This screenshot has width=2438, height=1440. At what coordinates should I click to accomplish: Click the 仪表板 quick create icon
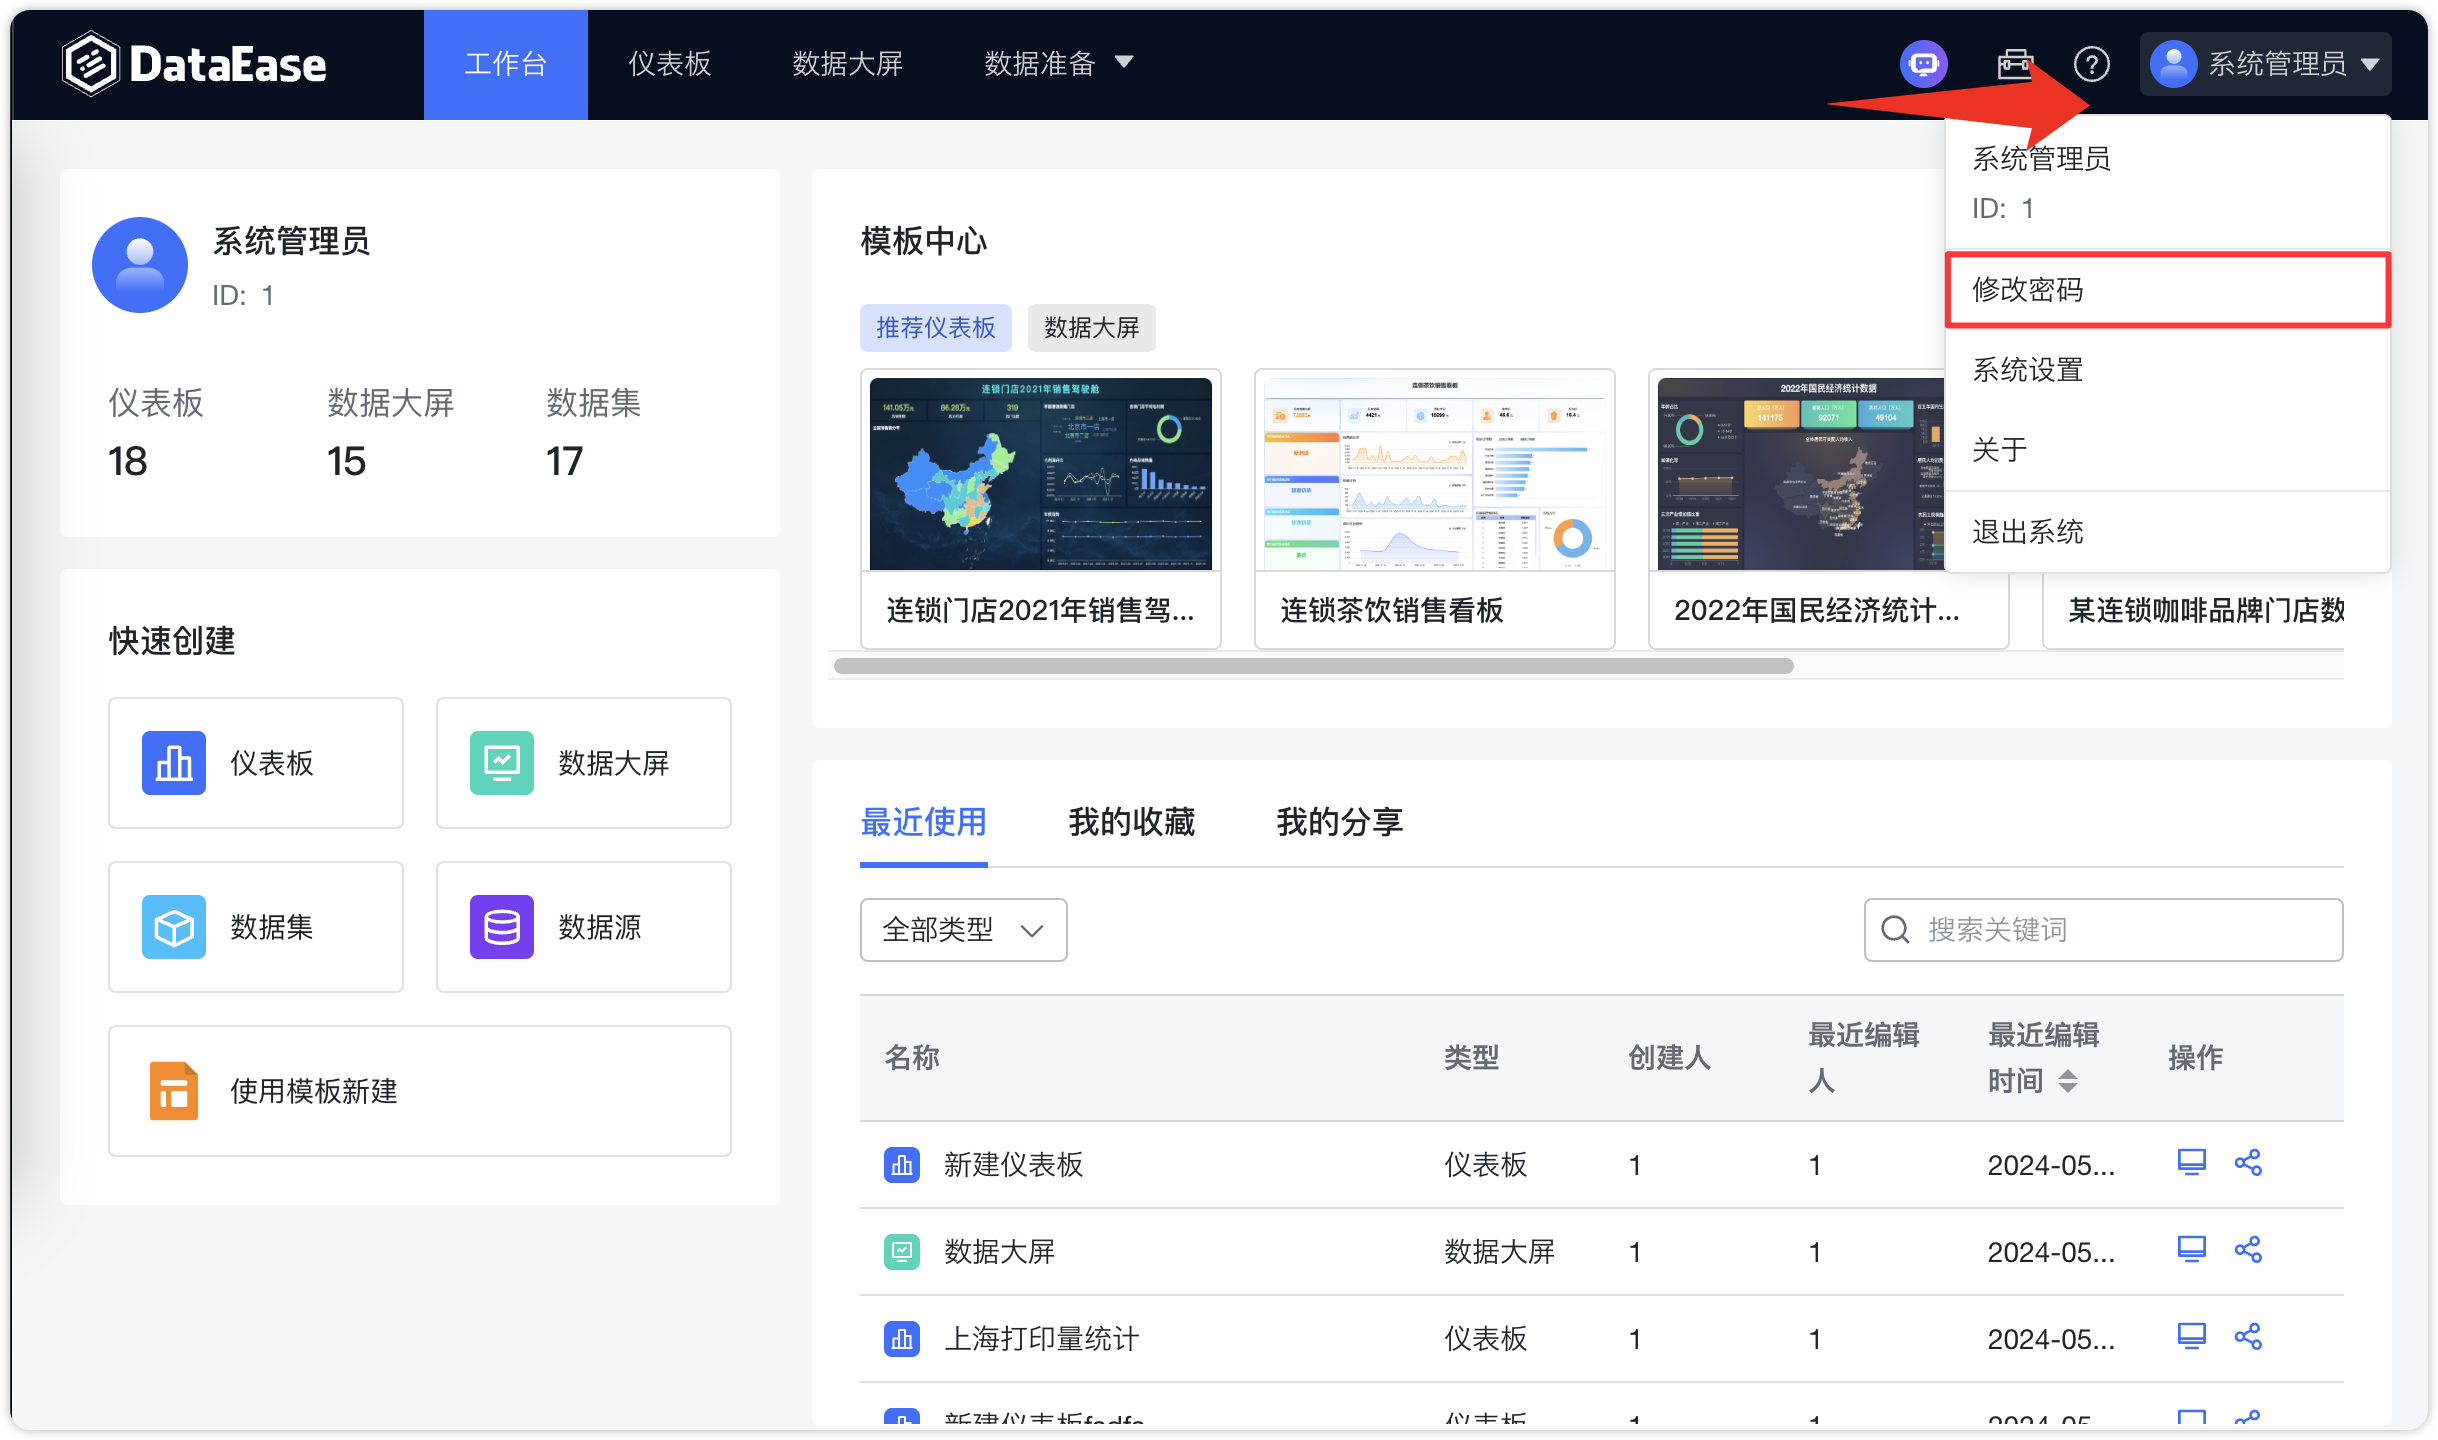tap(173, 763)
